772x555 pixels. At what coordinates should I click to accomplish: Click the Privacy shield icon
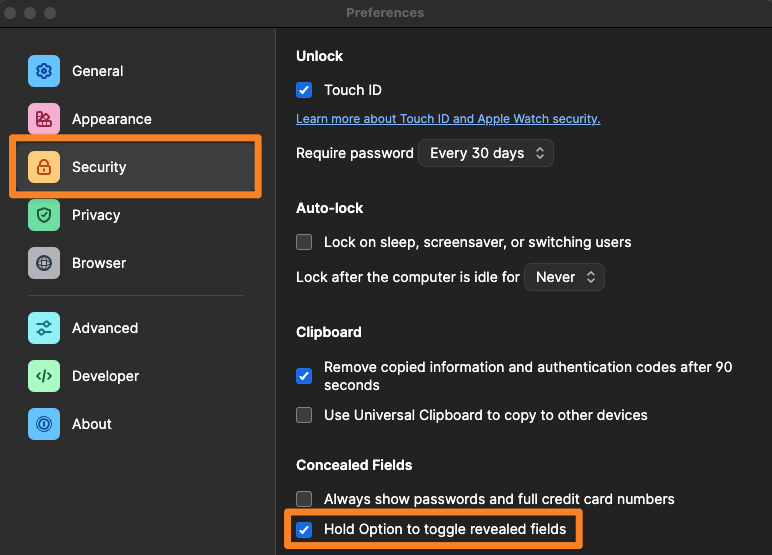tap(44, 215)
